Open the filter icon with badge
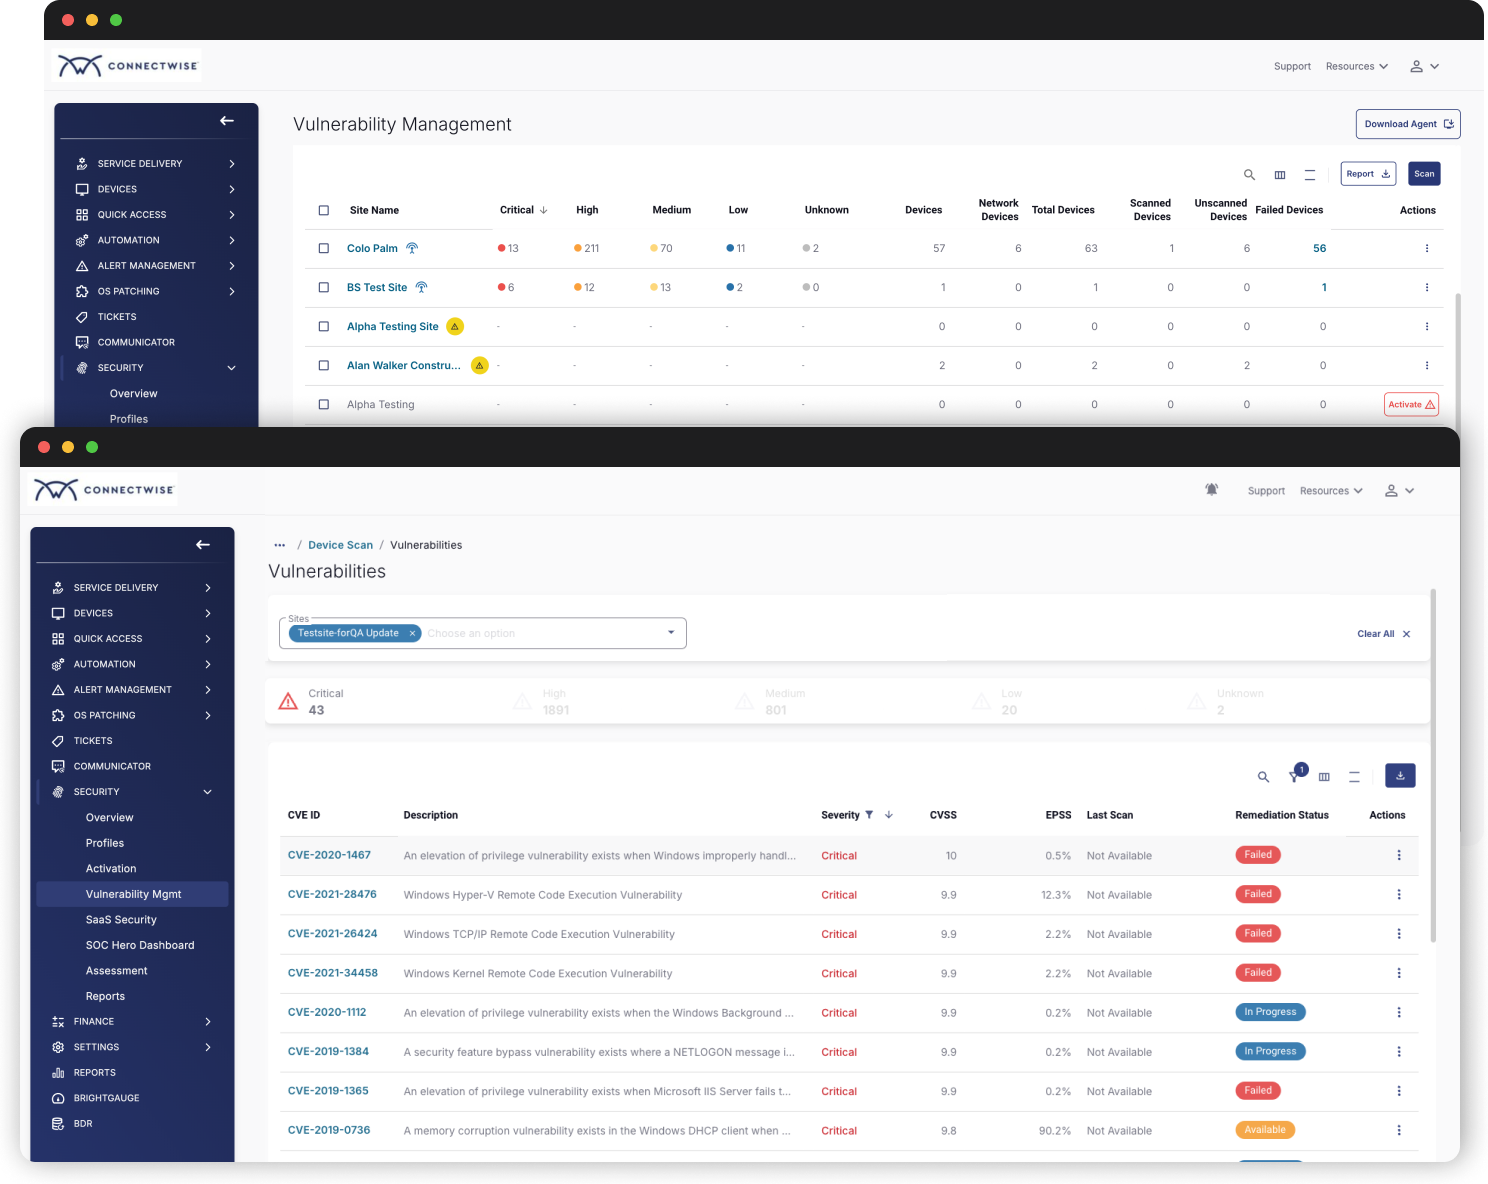 click(x=1295, y=776)
